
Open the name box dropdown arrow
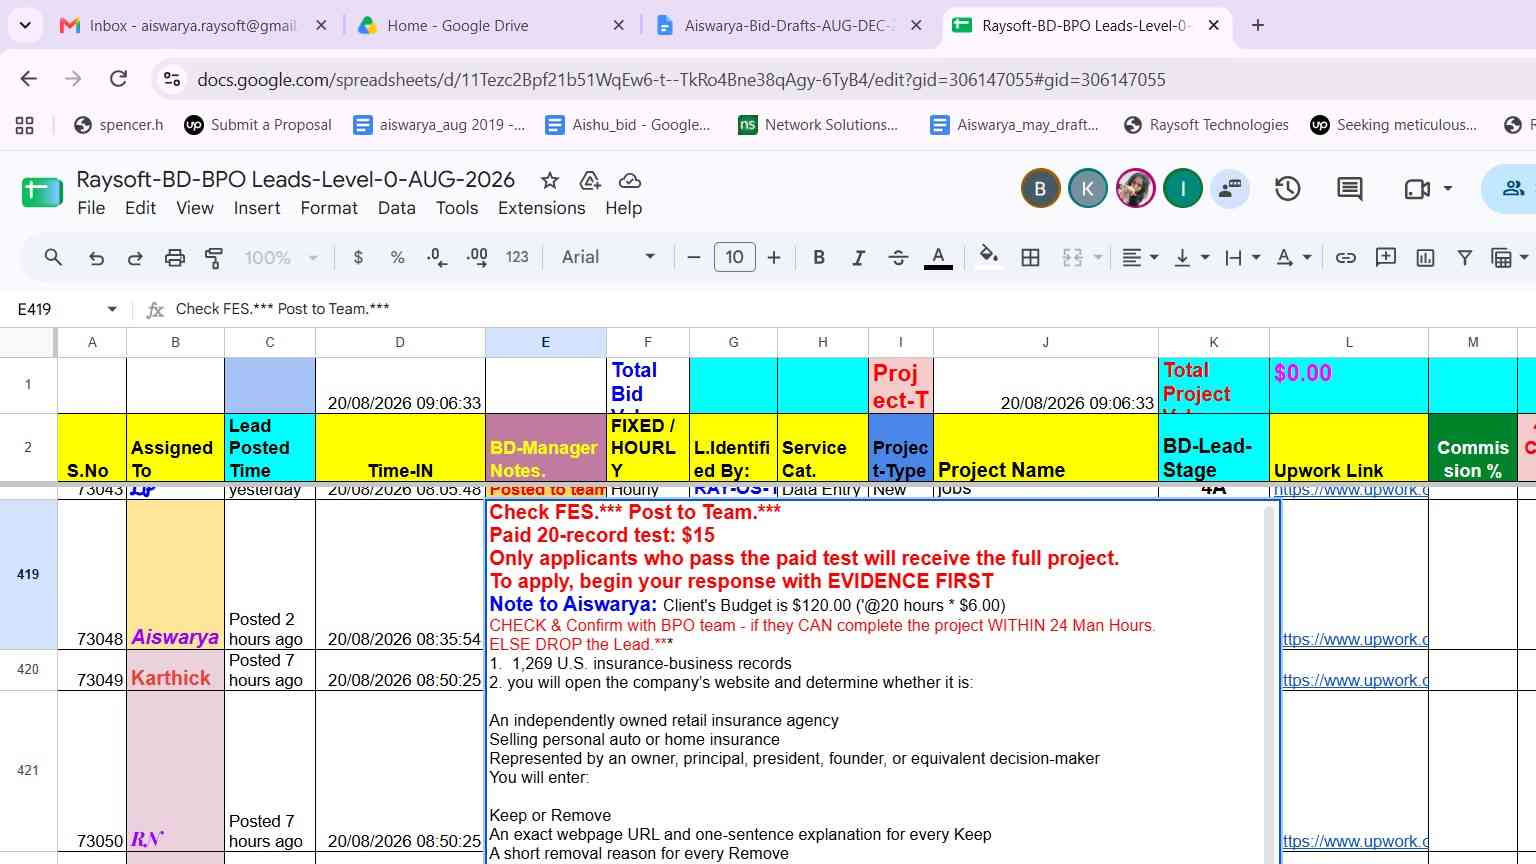coord(112,309)
